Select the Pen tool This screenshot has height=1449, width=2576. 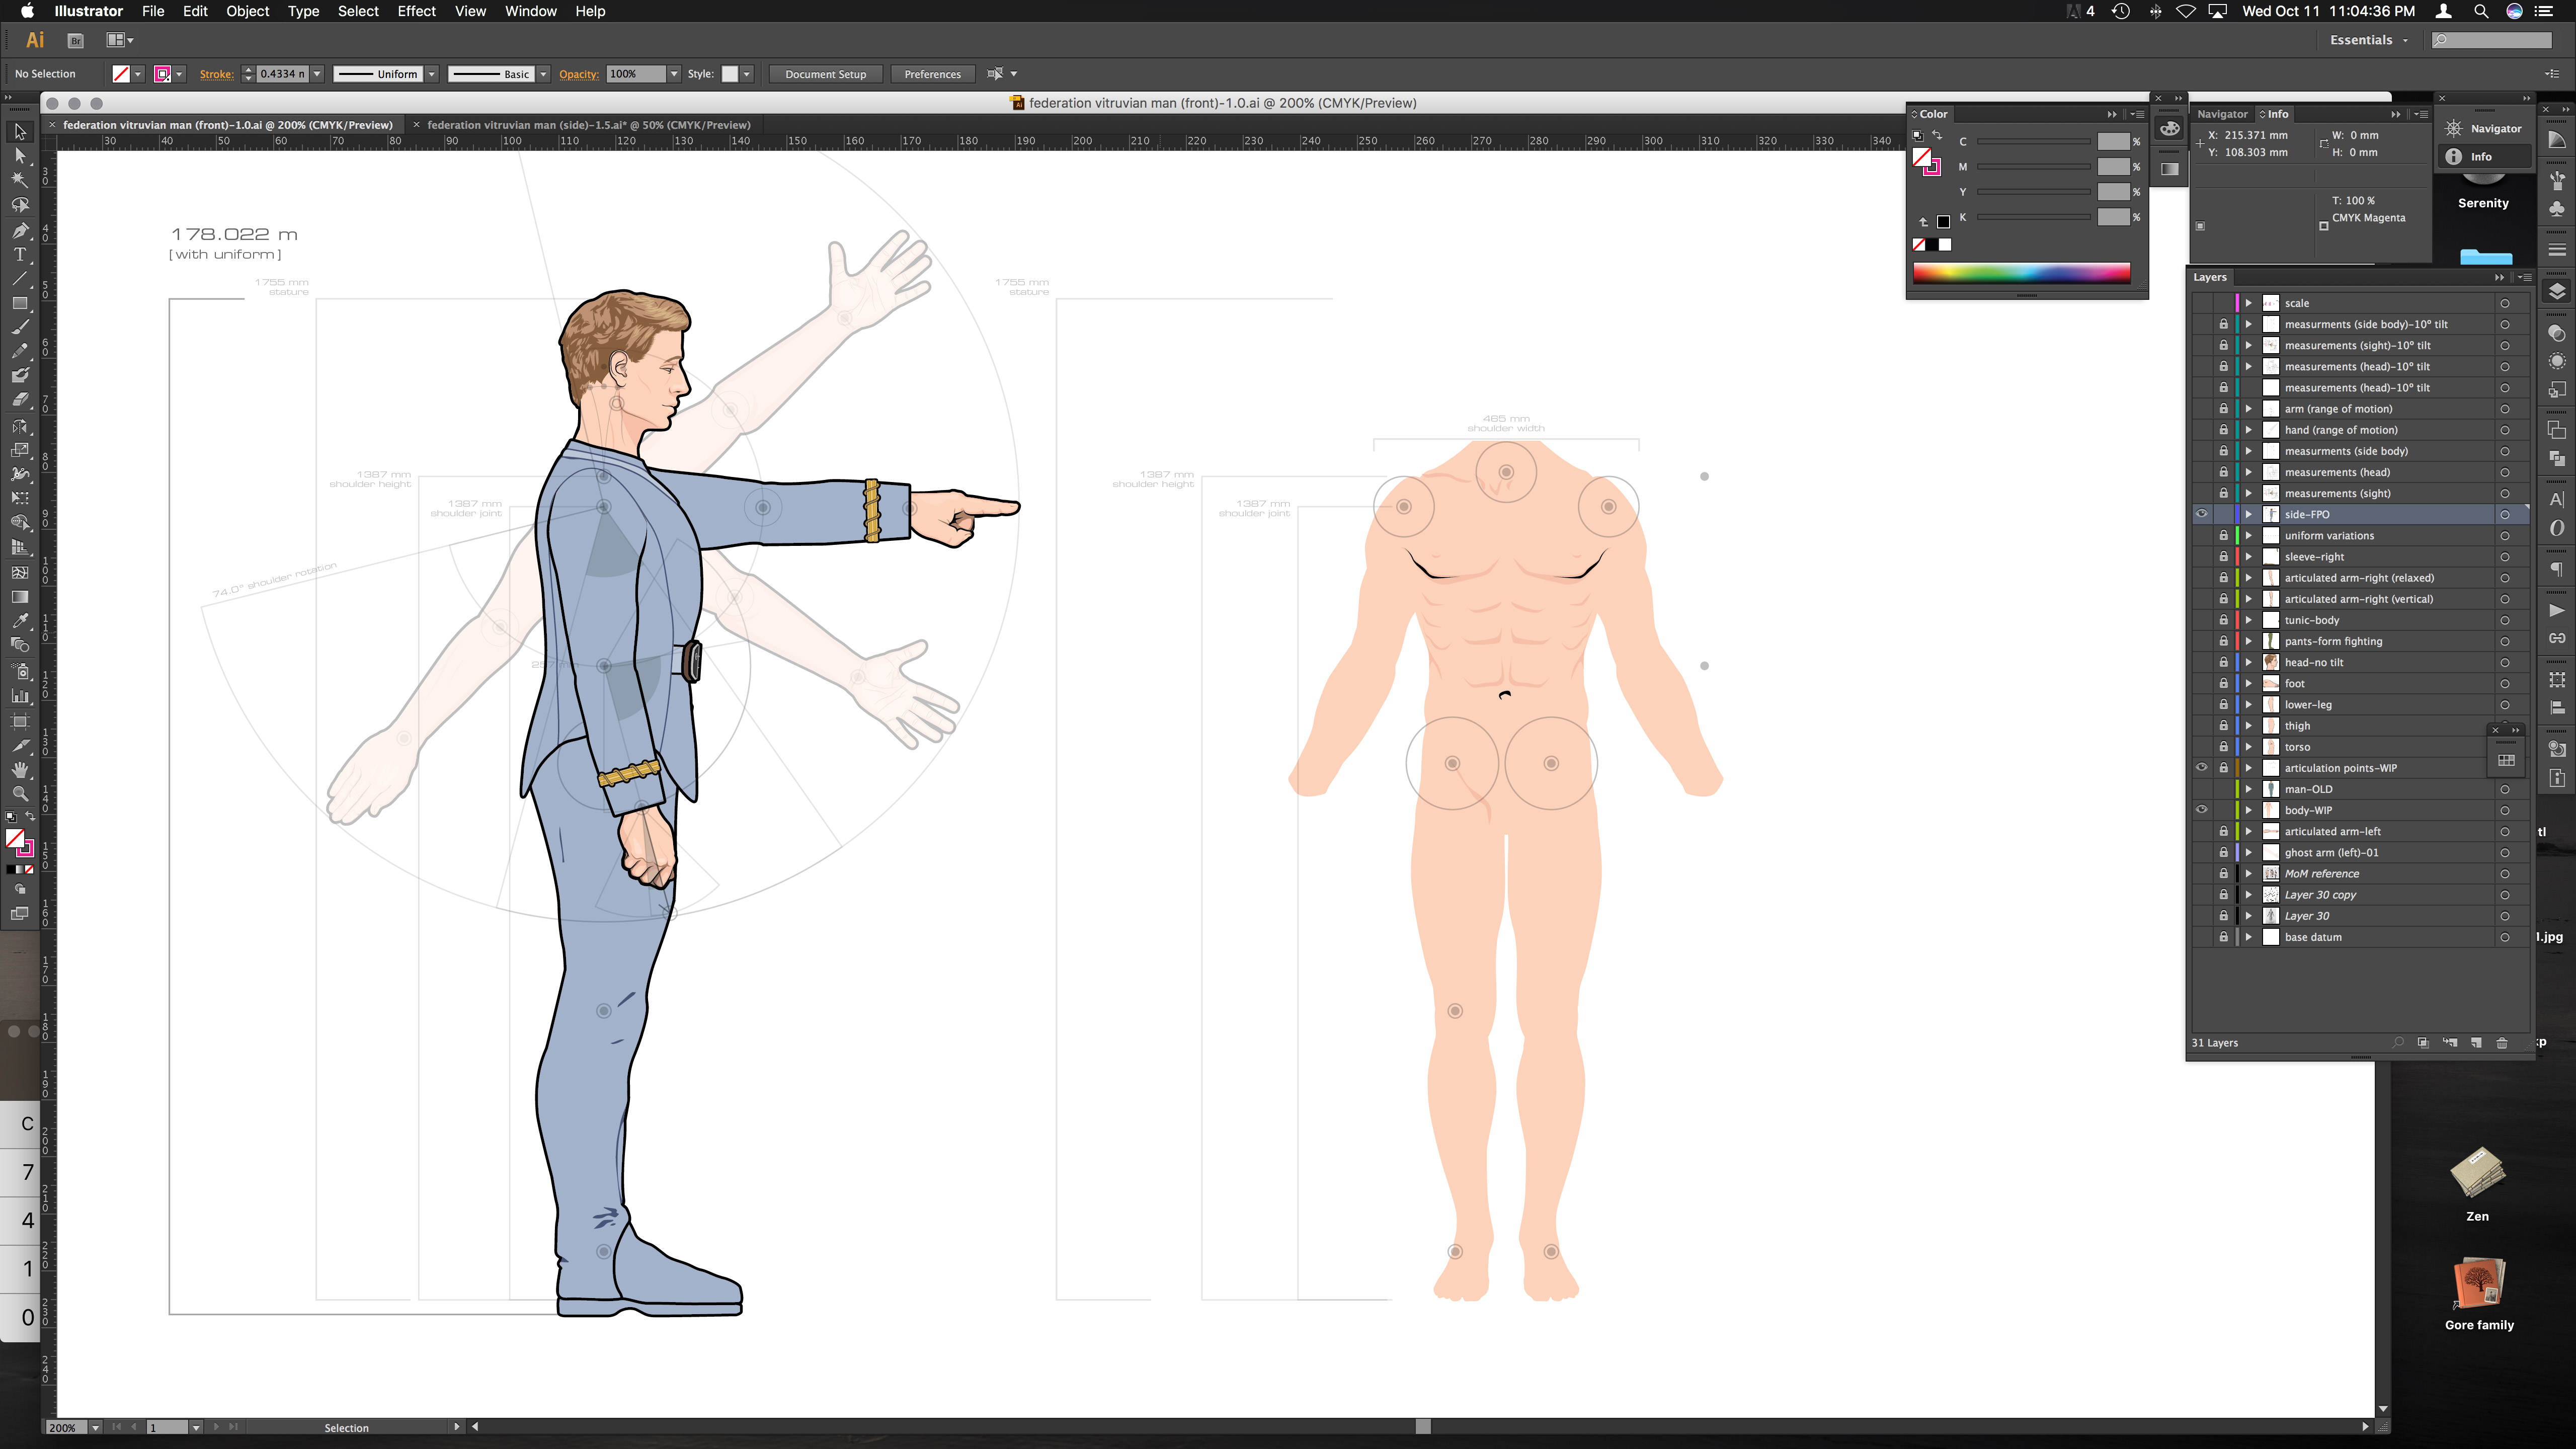click(x=19, y=230)
